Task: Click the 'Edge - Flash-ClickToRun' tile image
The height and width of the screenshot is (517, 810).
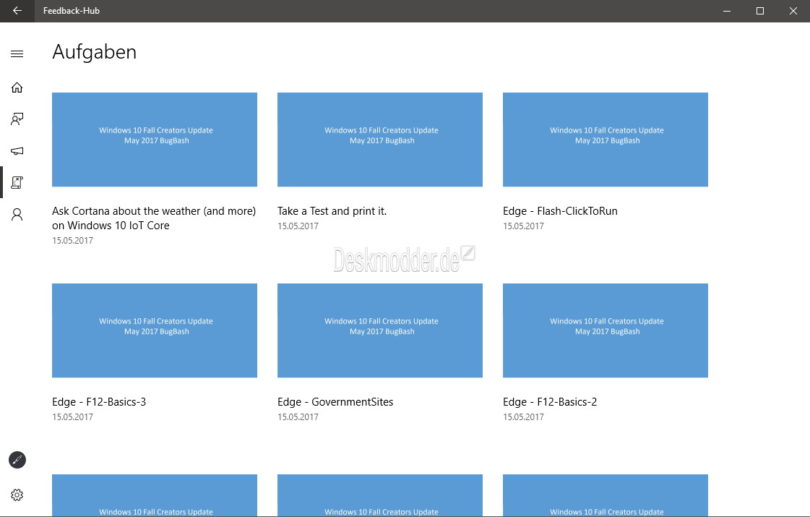Action: (x=605, y=140)
